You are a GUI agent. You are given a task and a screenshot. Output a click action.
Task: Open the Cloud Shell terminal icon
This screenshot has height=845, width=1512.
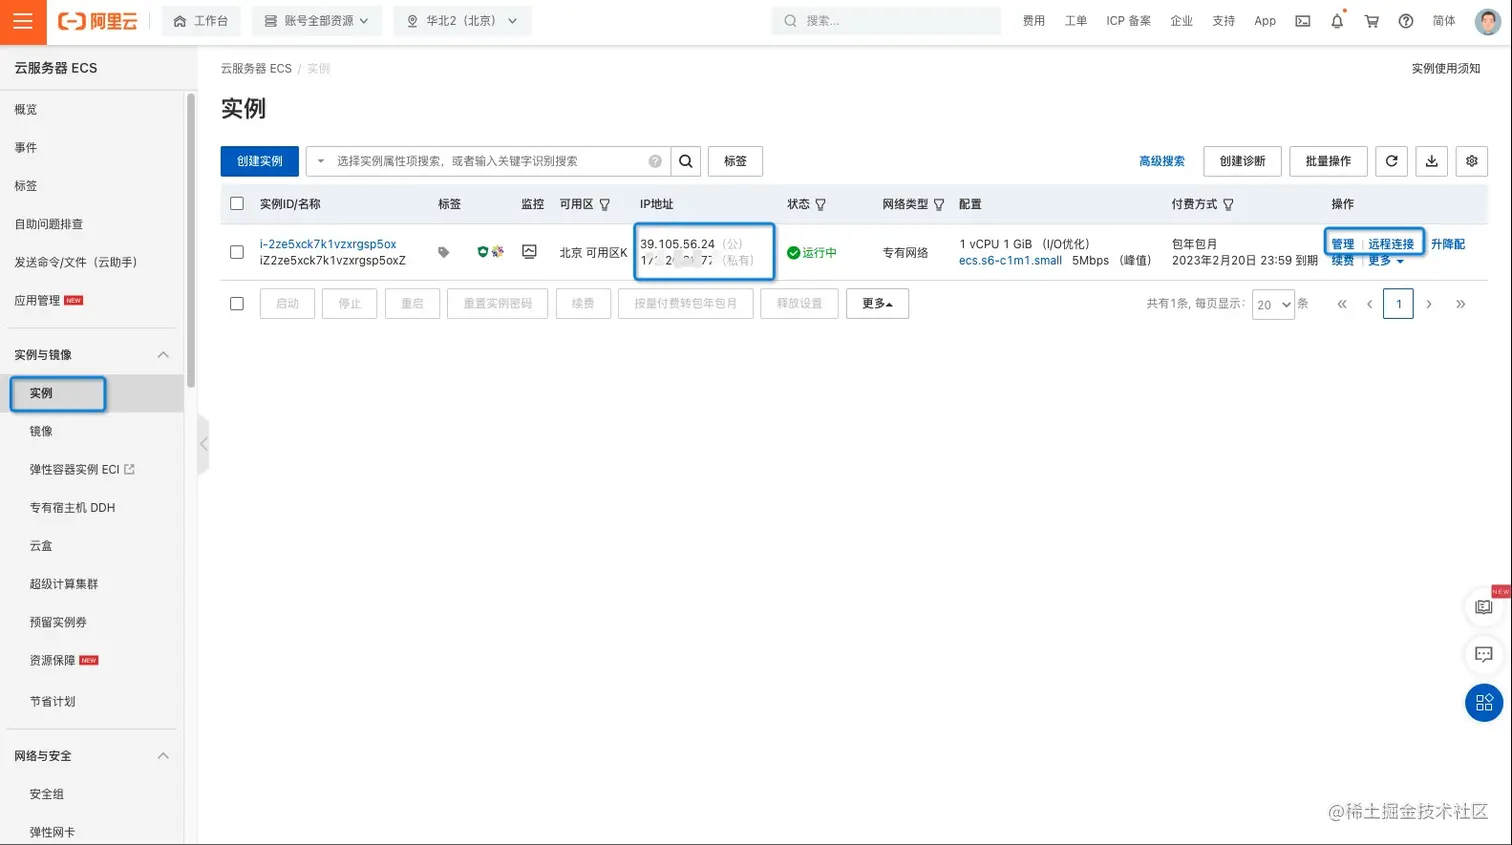[1302, 21]
